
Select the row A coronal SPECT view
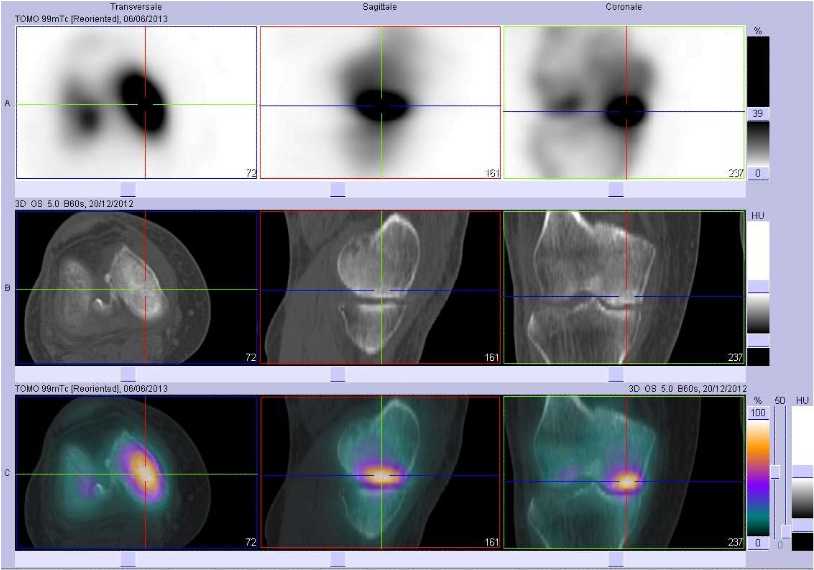pos(624,102)
